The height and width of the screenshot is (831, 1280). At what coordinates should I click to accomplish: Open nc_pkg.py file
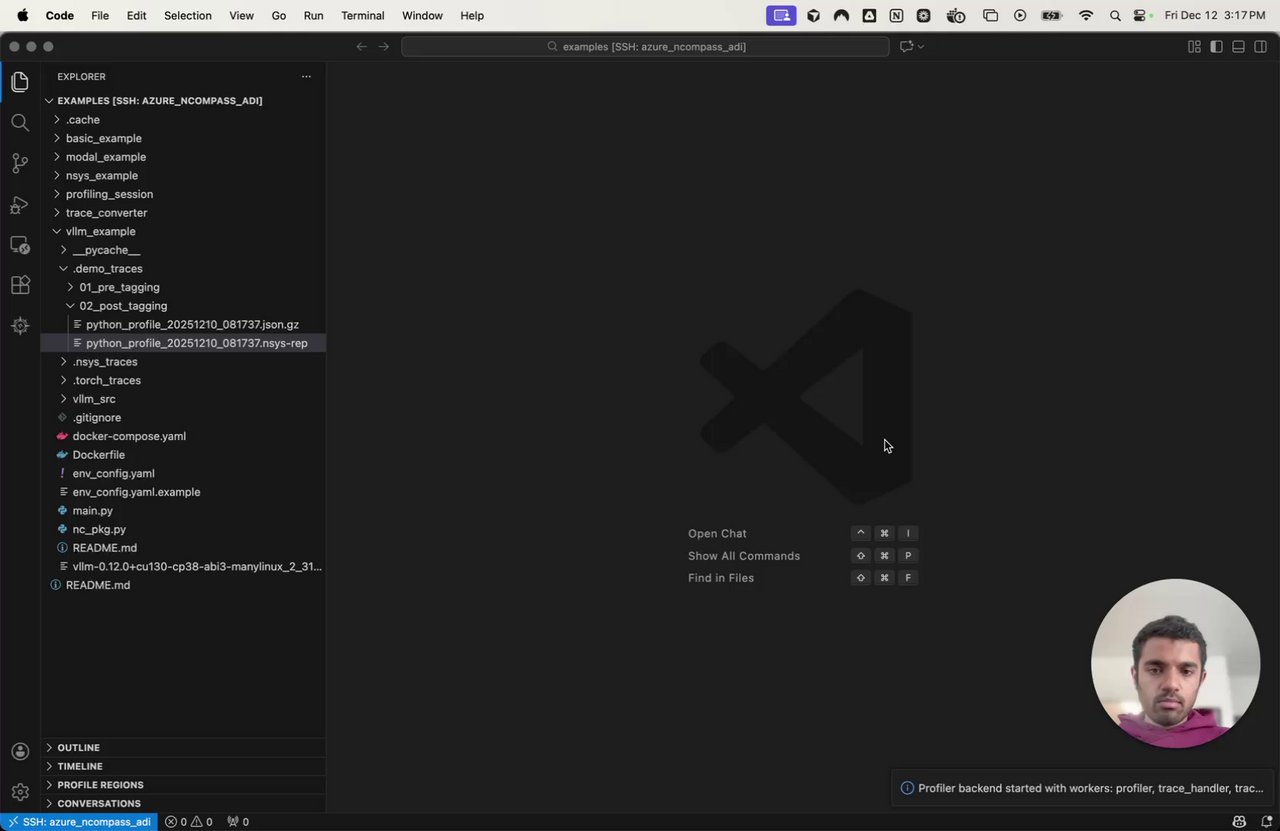(183, 529)
